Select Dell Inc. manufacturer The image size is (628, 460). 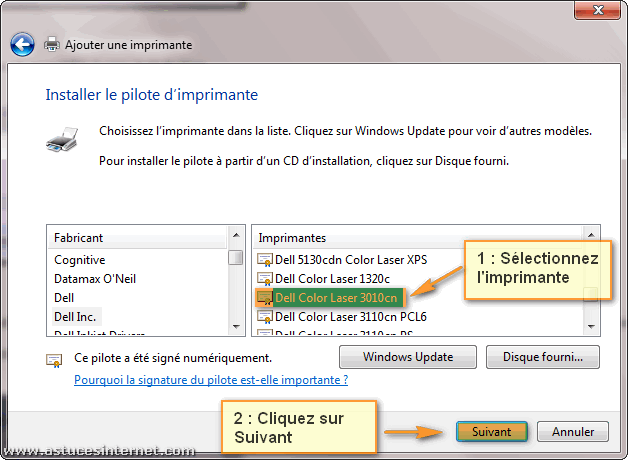pos(75,317)
